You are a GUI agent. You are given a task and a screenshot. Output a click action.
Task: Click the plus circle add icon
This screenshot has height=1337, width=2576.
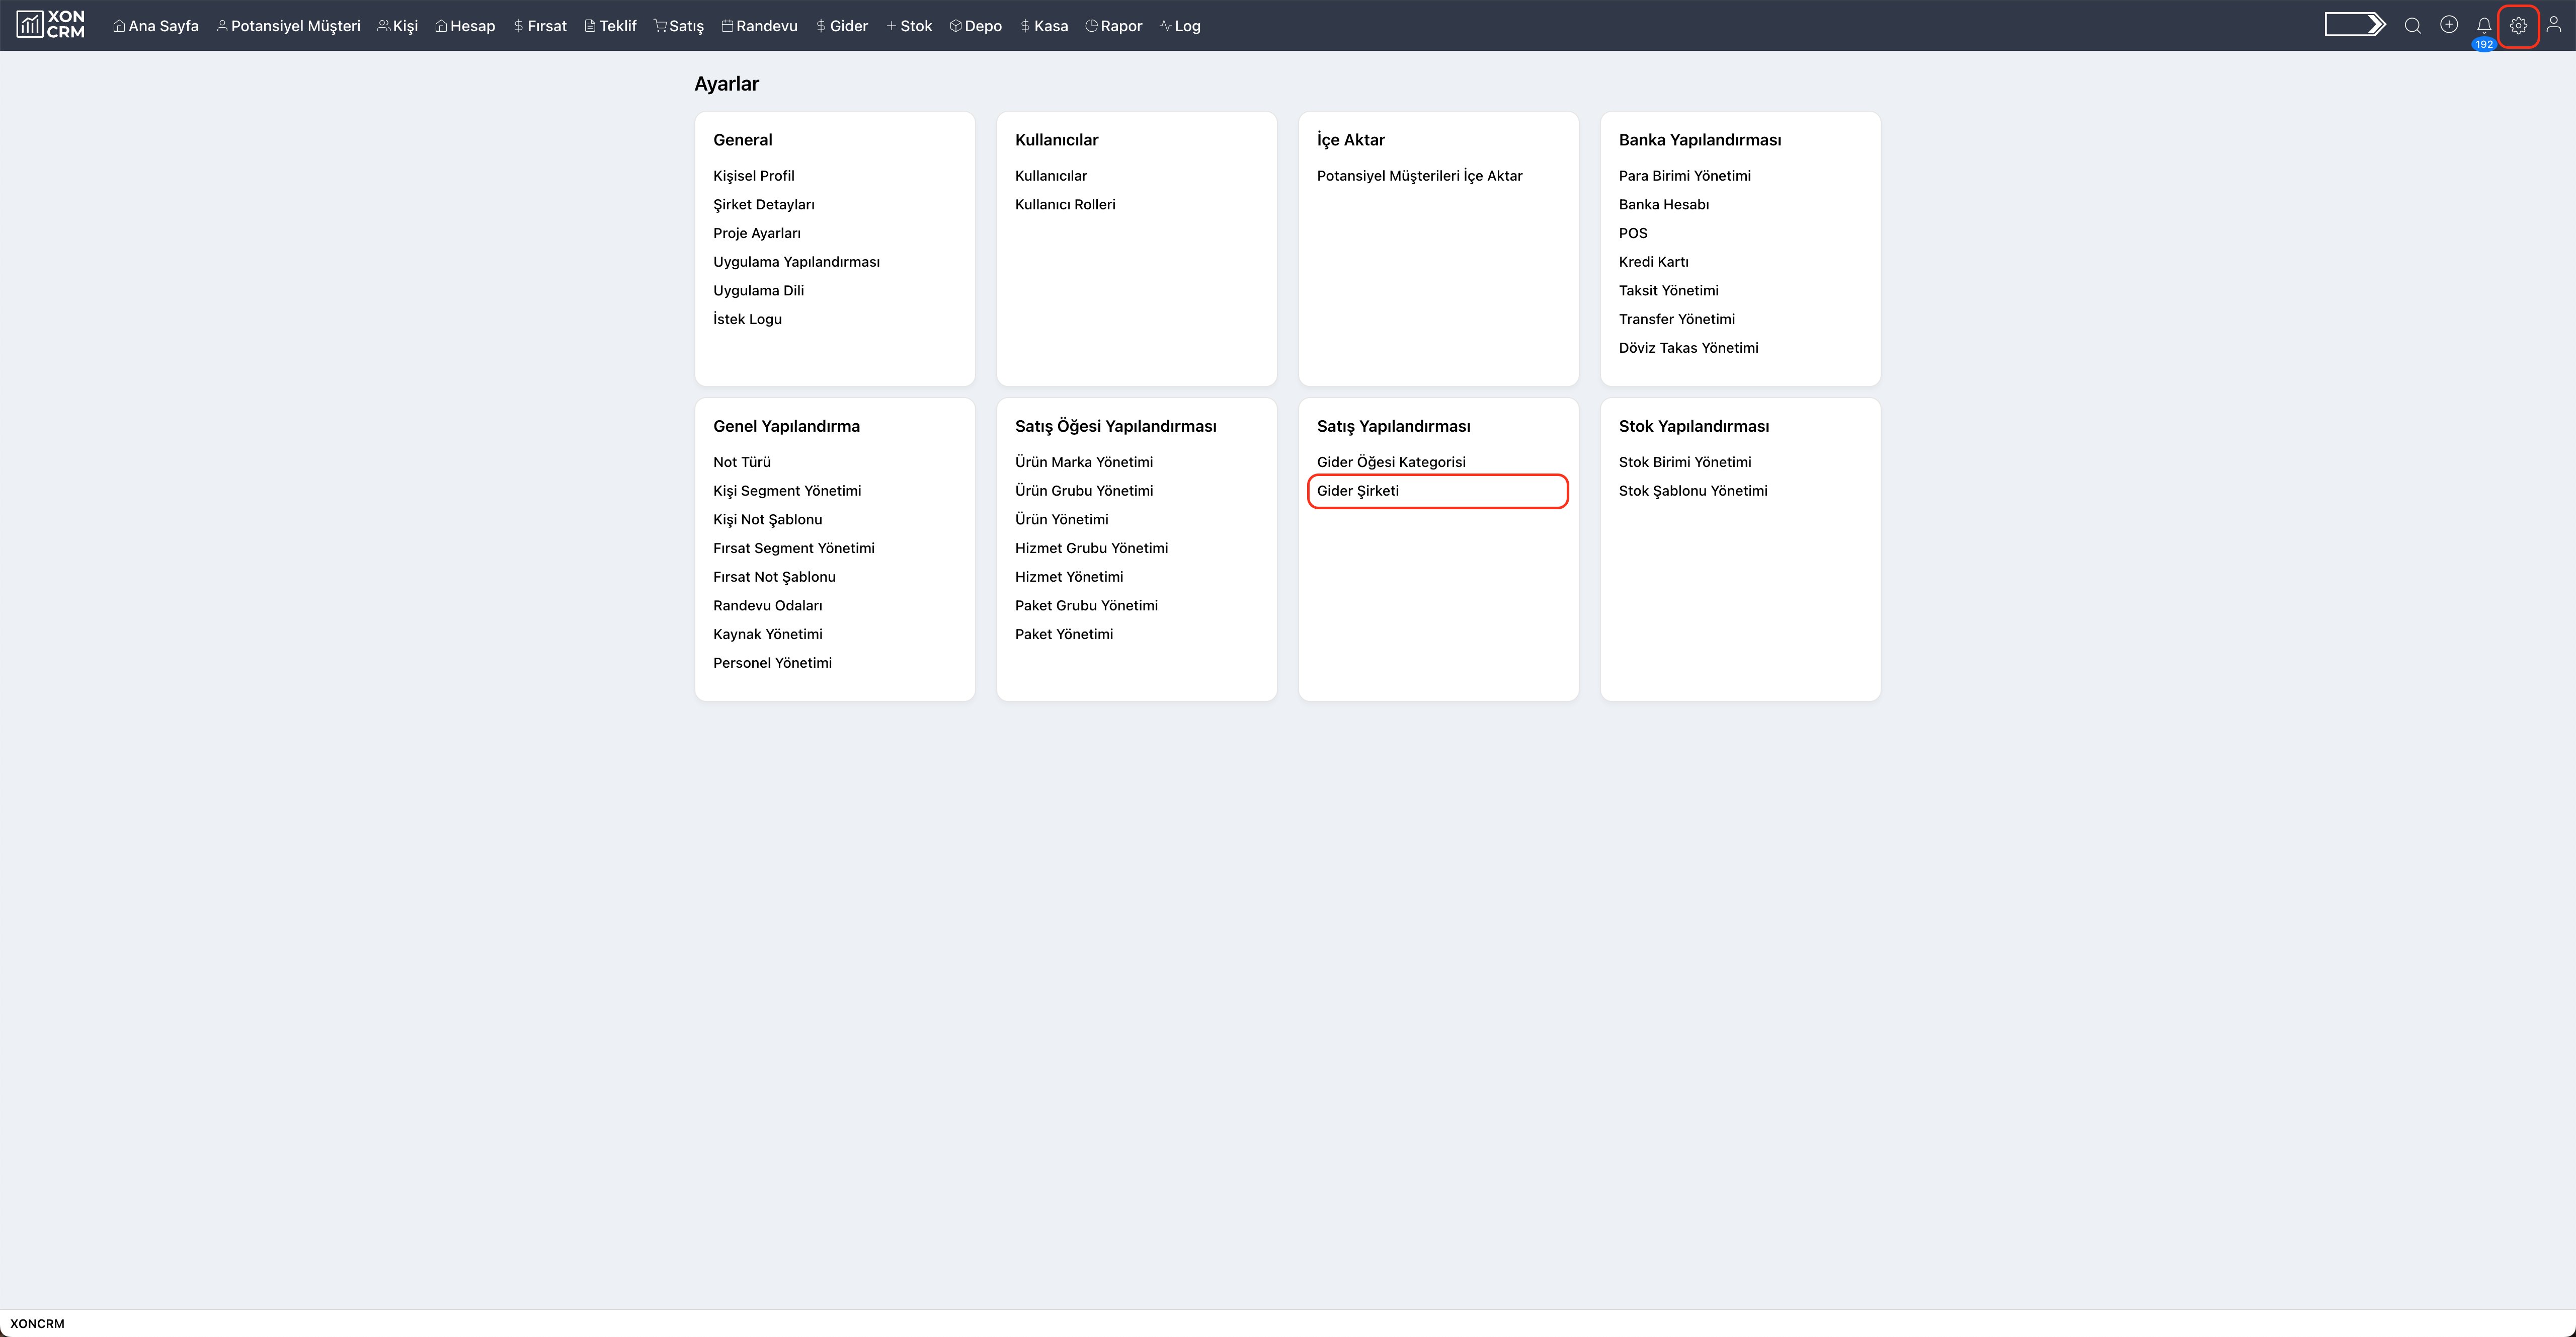point(2448,25)
